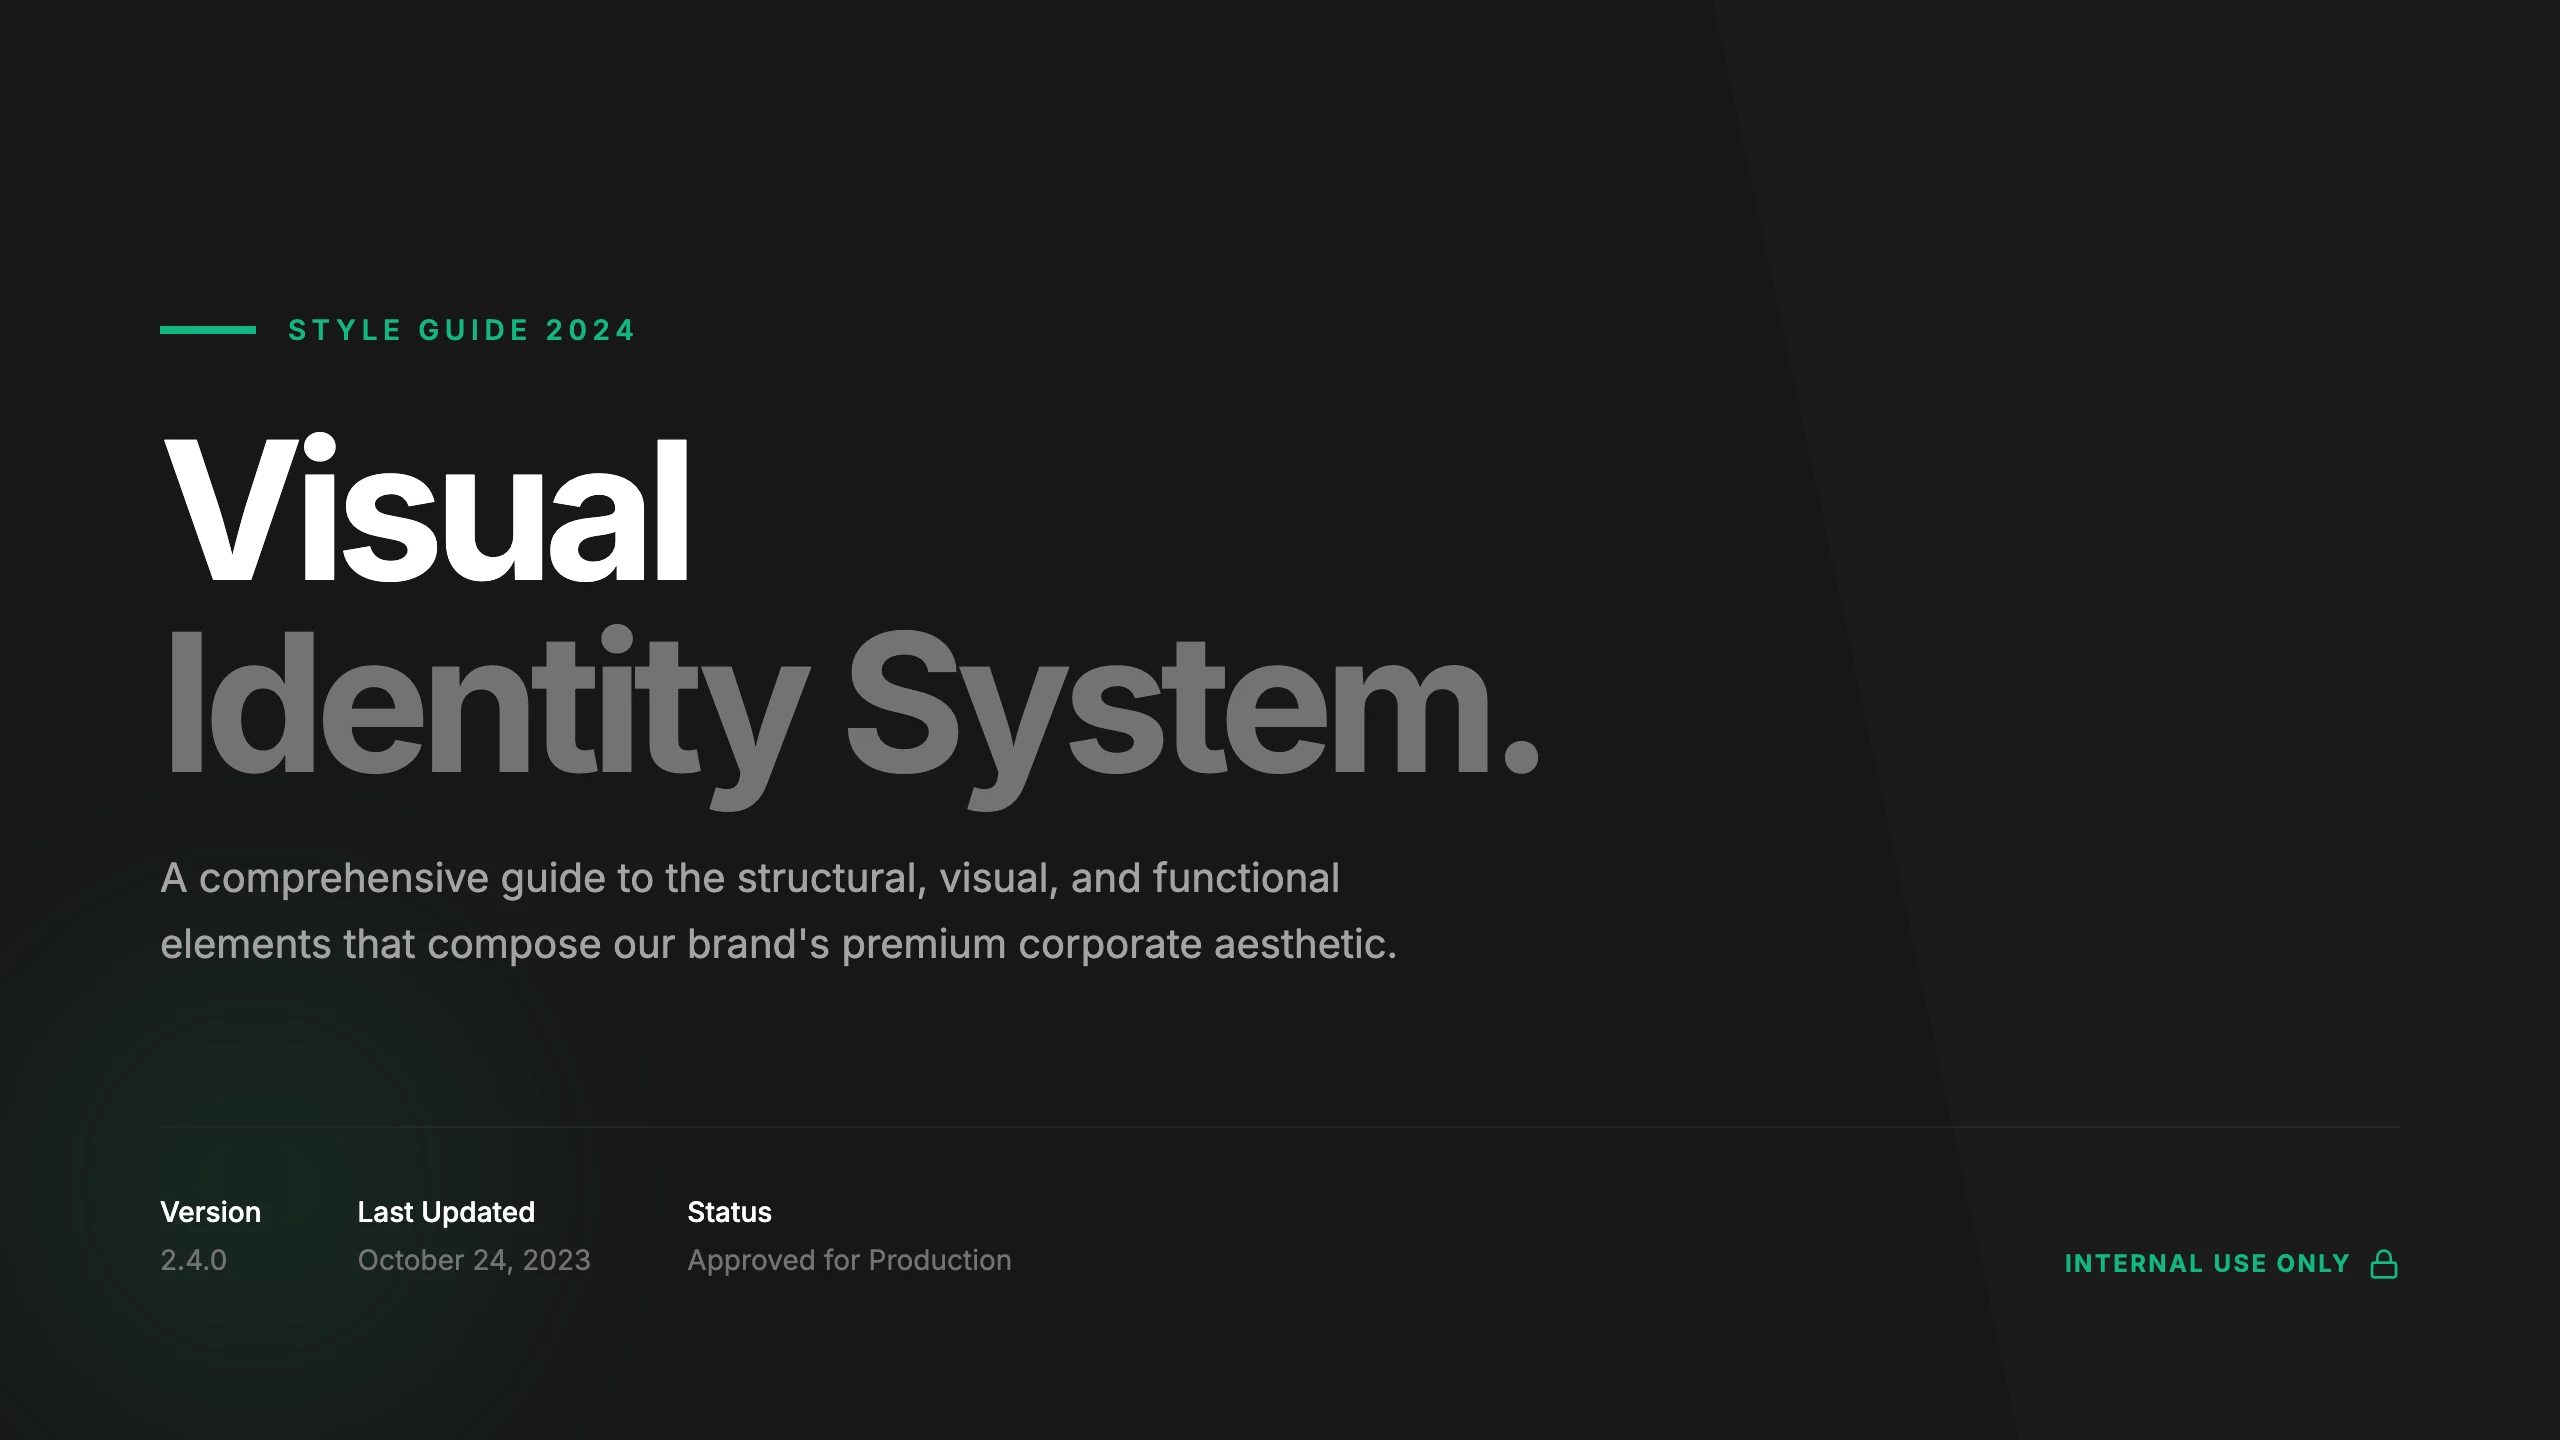Image resolution: width=2560 pixels, height=1440 pixels.
Task: Click the 'Visual' headline word
Action: (x=427, y=509)
